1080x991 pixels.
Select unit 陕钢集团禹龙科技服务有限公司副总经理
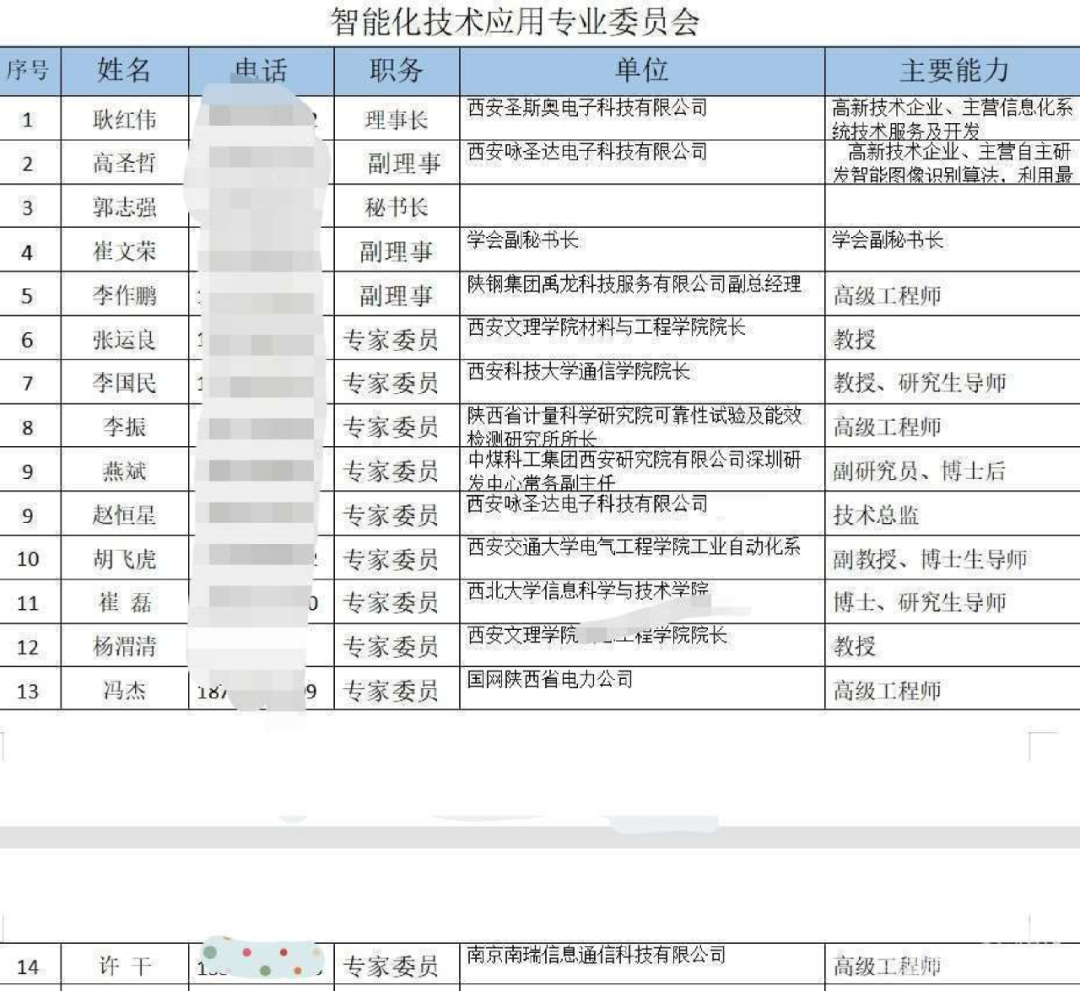point(634,284)
